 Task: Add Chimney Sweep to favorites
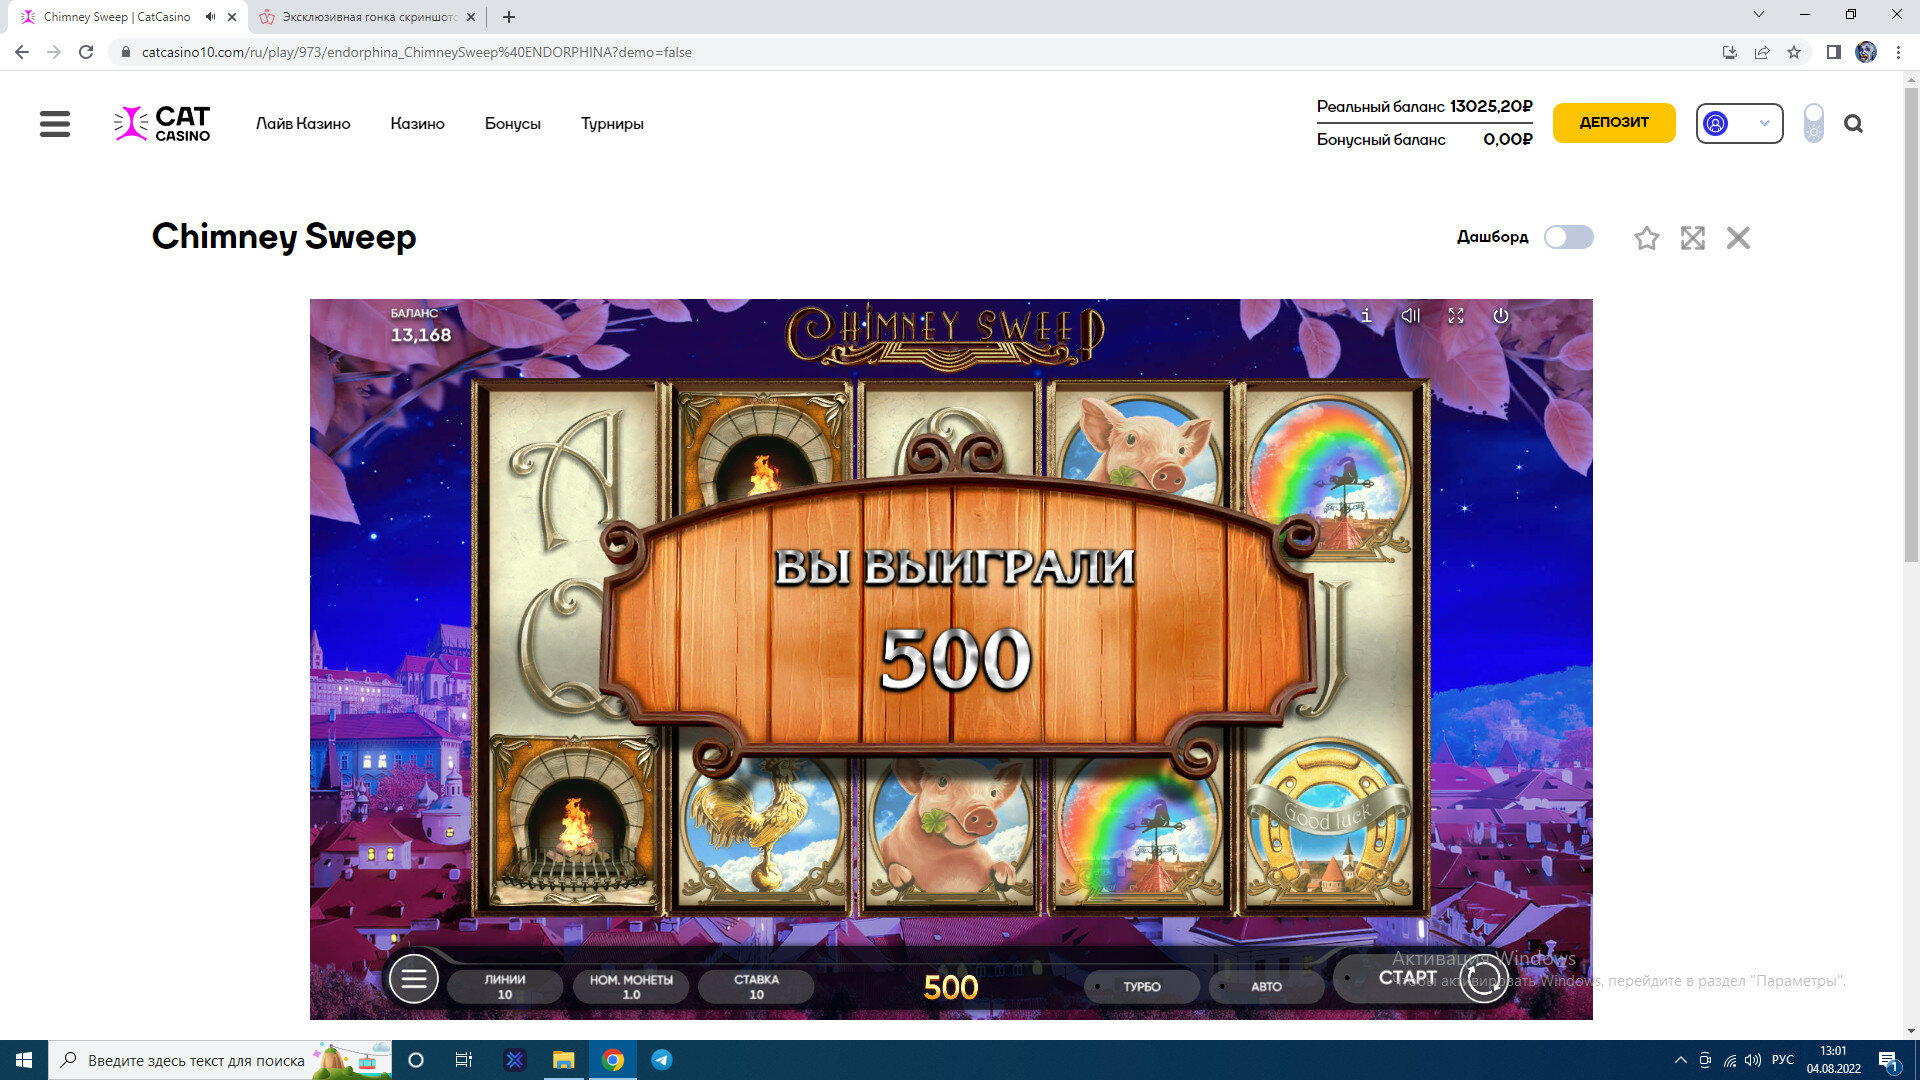(1646, 238)
